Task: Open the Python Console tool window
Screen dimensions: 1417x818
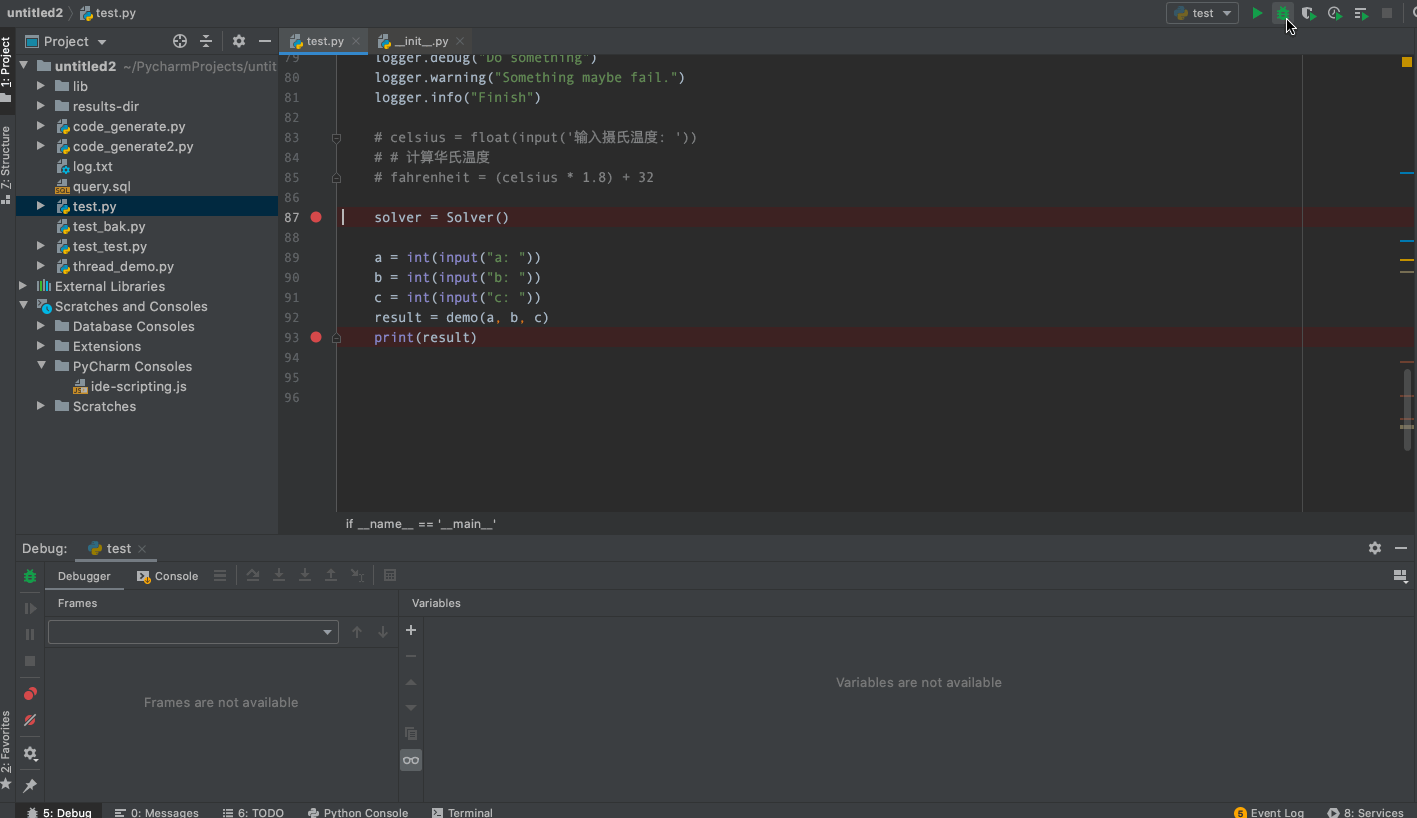Action: (x=358, y=812)
